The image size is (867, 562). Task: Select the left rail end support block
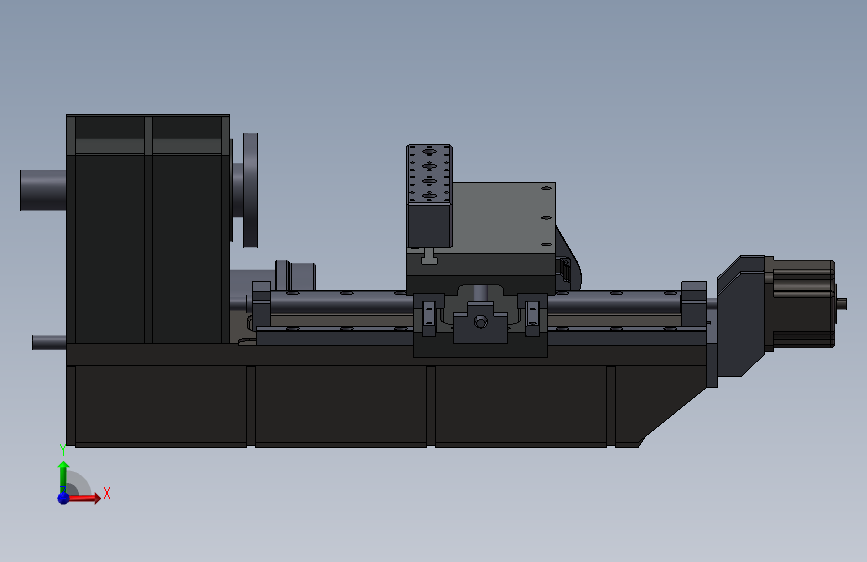(x=262, y=304)
